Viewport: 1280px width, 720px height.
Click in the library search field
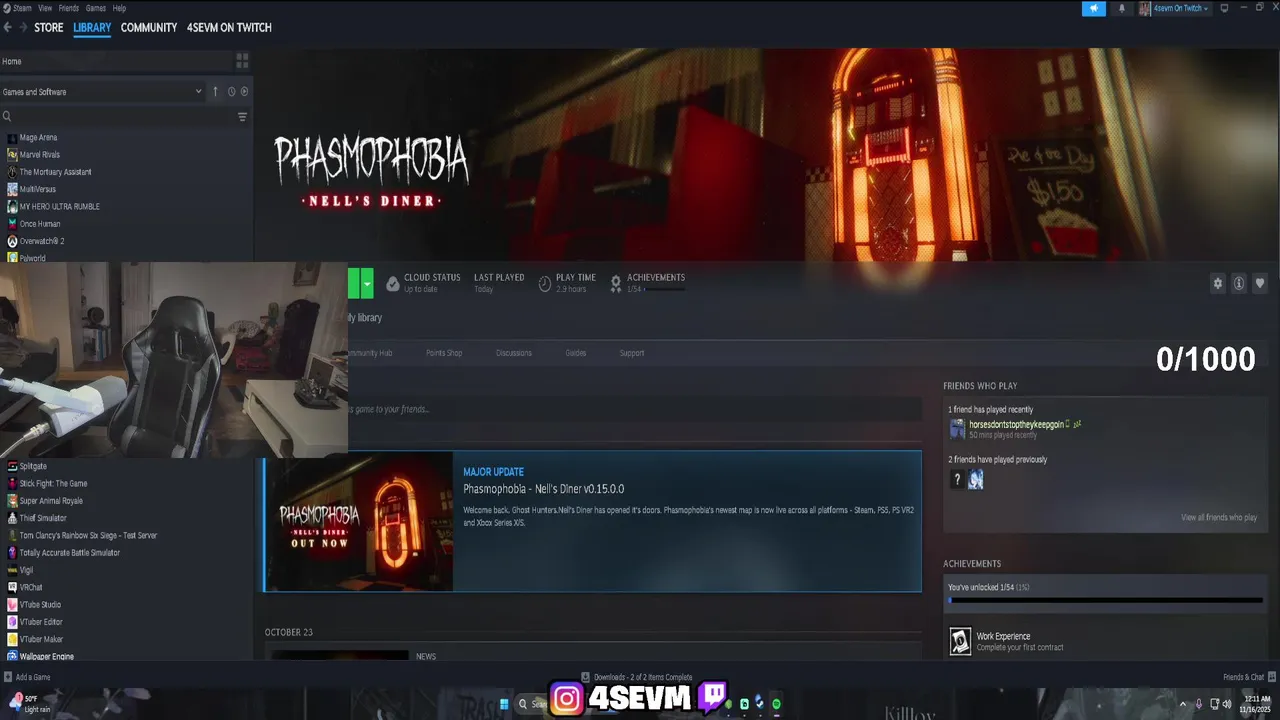click(x=123, y=117)
